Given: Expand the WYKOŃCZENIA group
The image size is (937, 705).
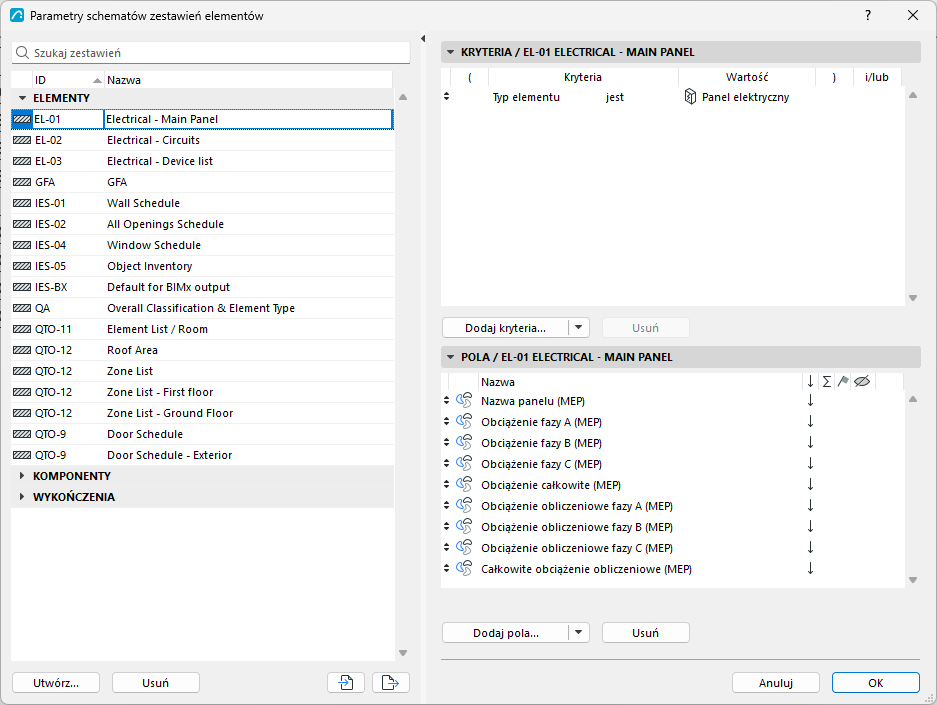Looking at the screenshot, I should (22, 496).
